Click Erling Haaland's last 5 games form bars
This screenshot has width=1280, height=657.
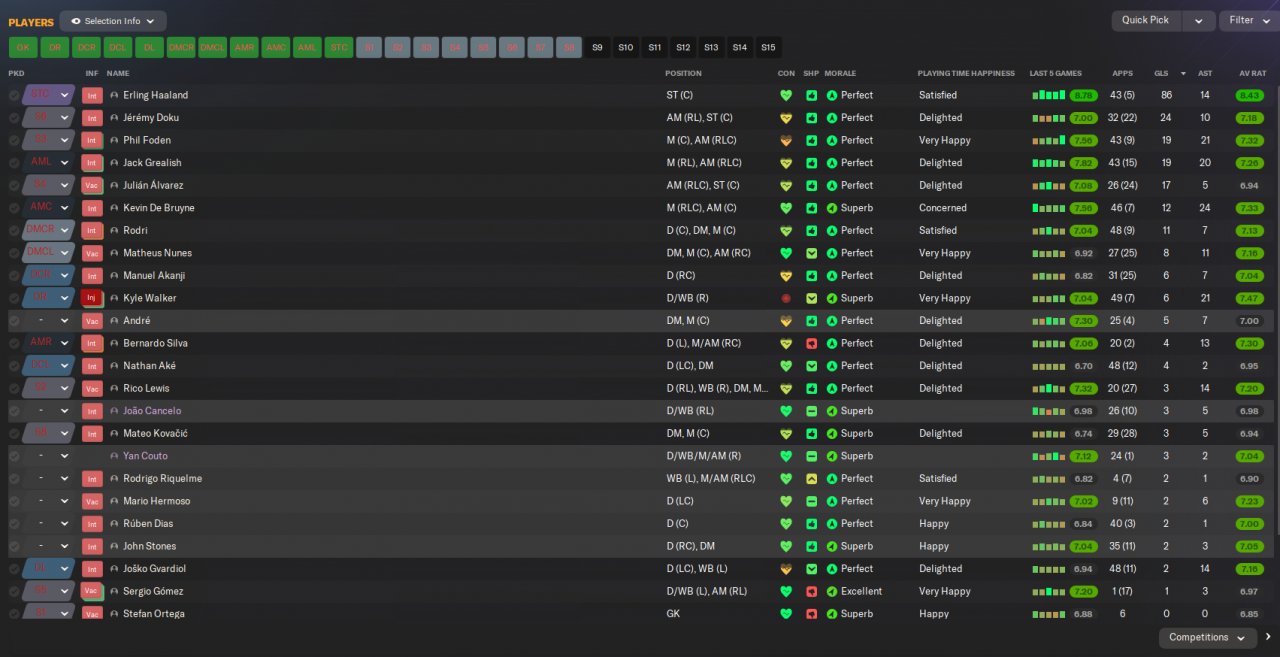point(1049,95)
